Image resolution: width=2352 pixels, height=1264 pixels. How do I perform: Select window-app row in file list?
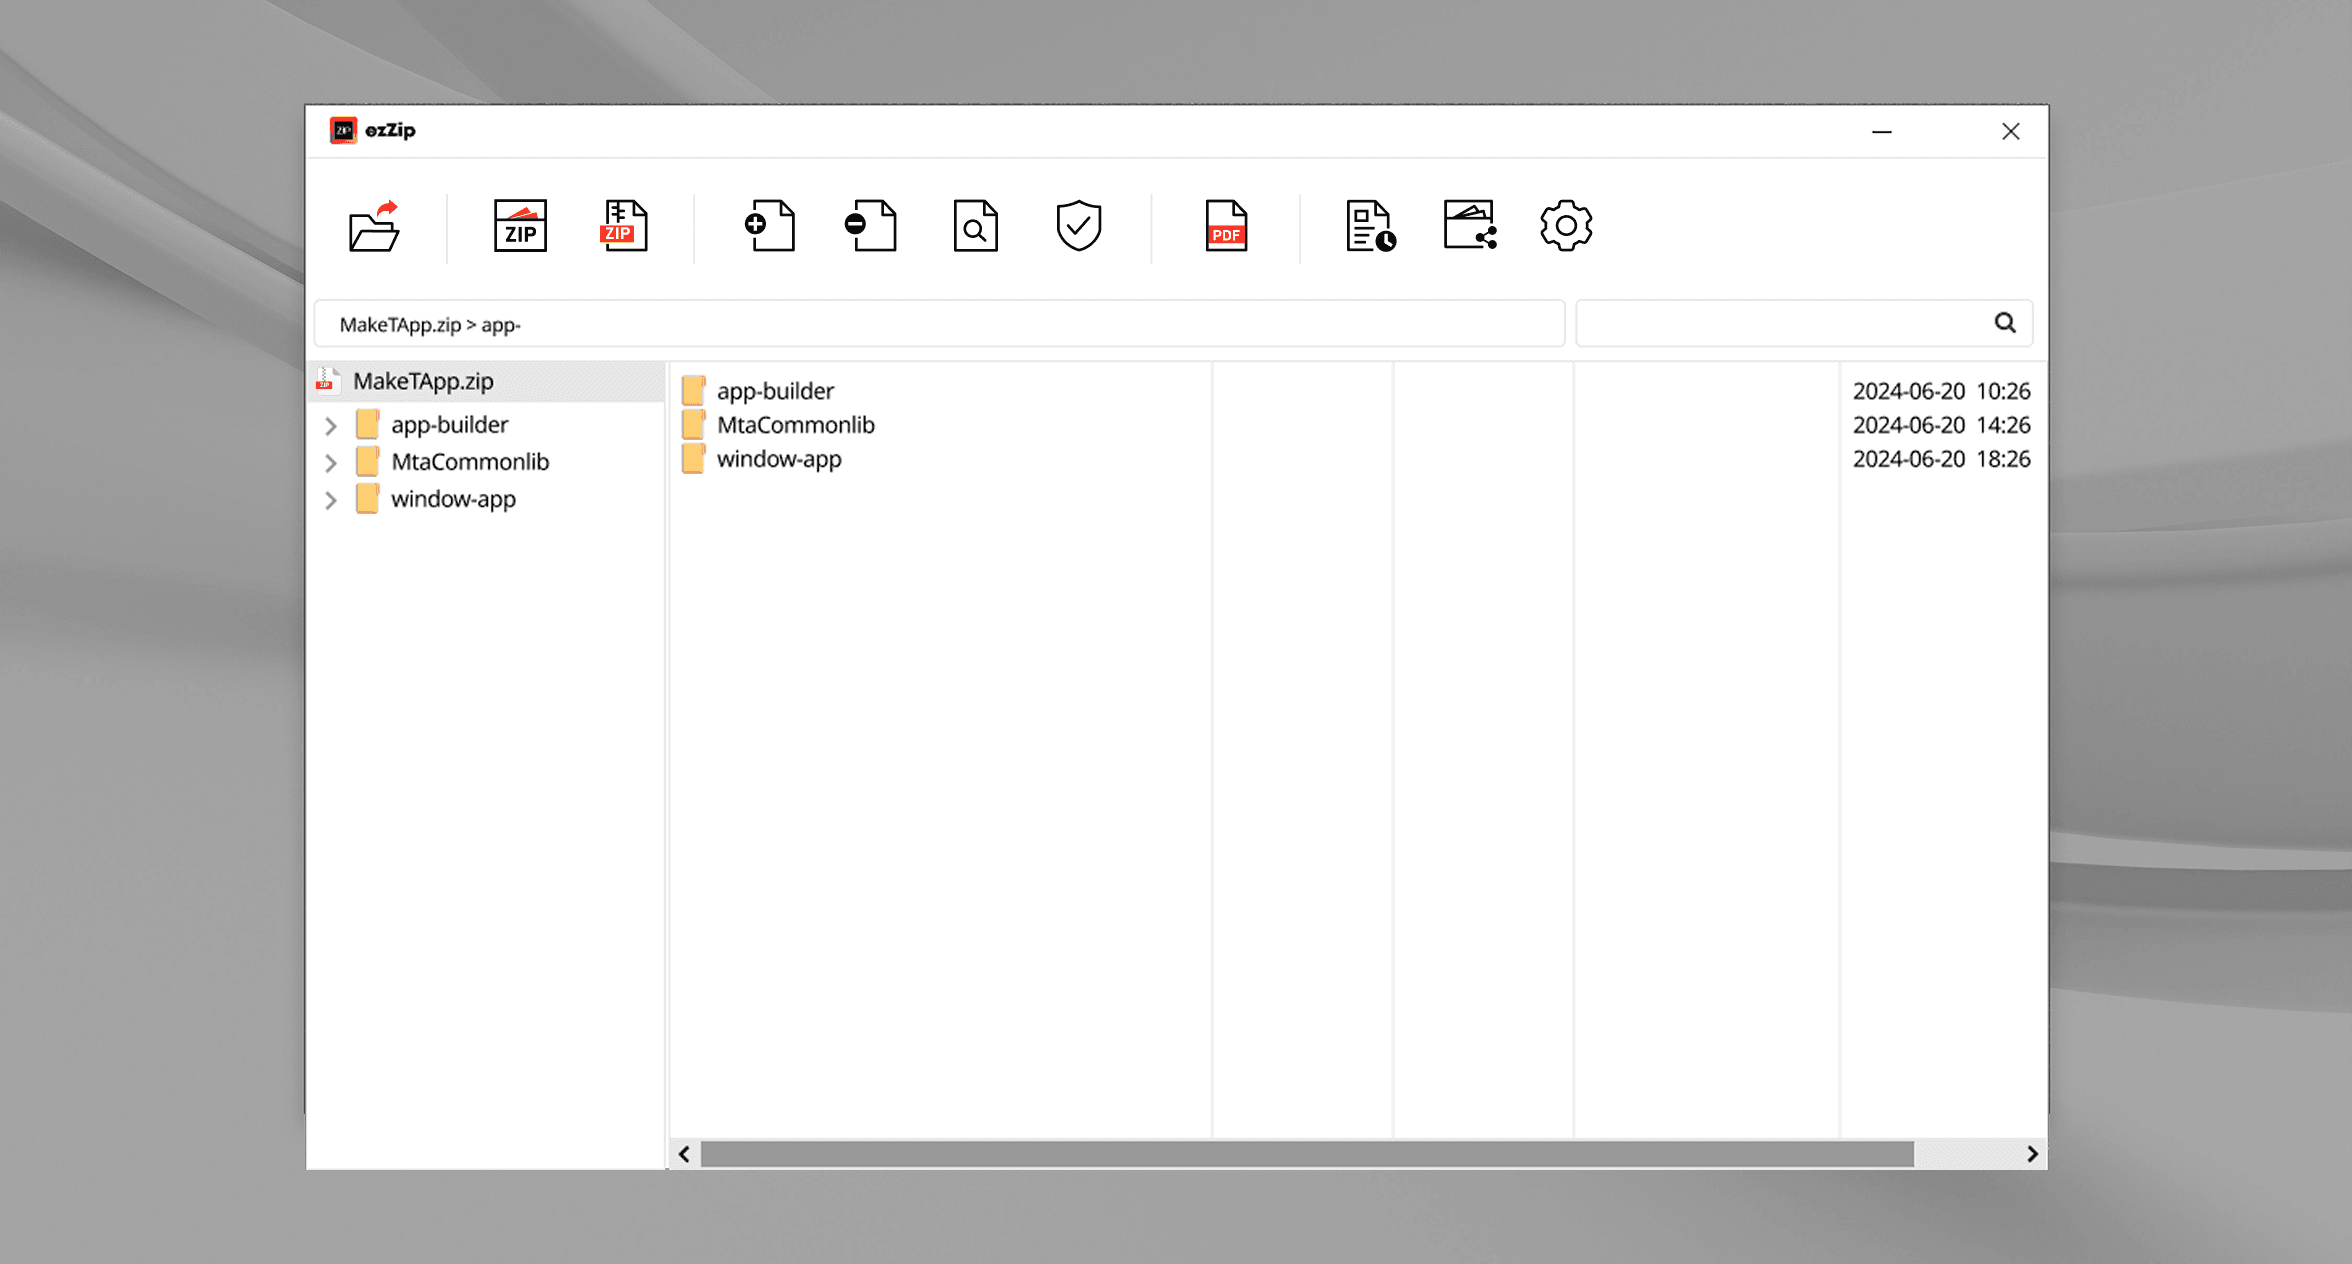tap(1356, 459)
